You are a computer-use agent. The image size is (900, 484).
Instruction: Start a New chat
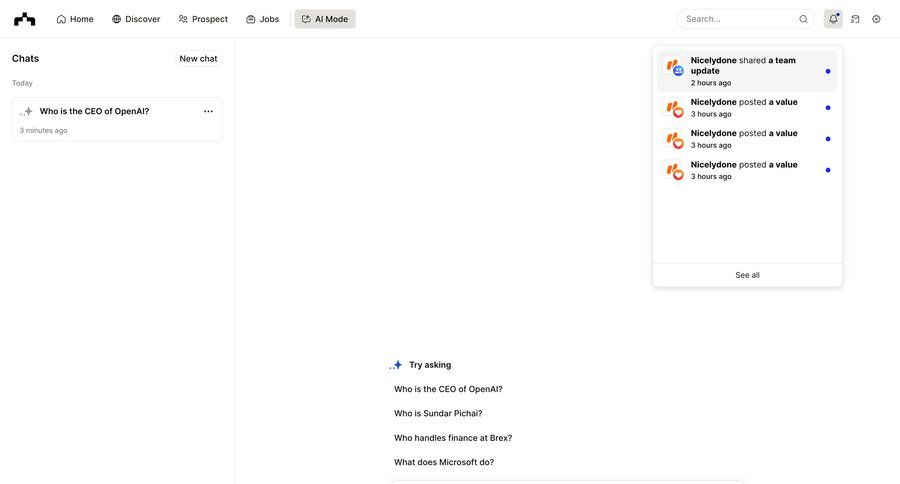tap(198, 59)
